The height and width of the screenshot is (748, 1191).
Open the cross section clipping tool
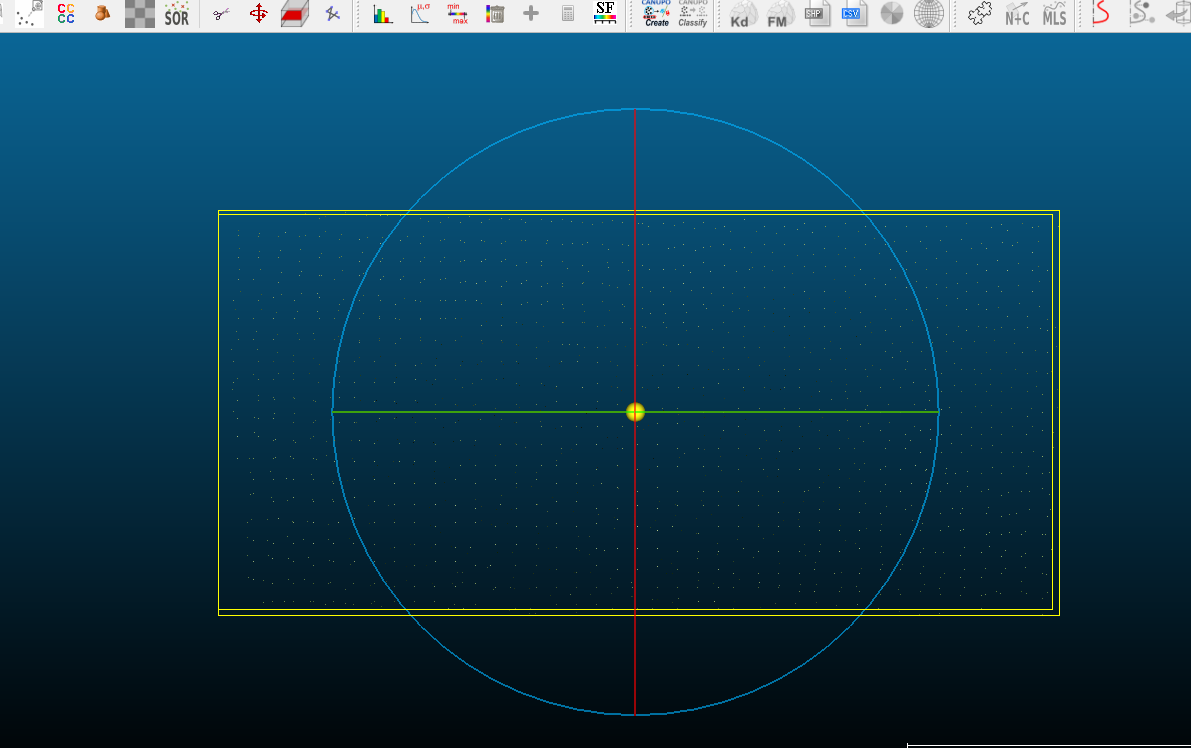click(294, 15)
